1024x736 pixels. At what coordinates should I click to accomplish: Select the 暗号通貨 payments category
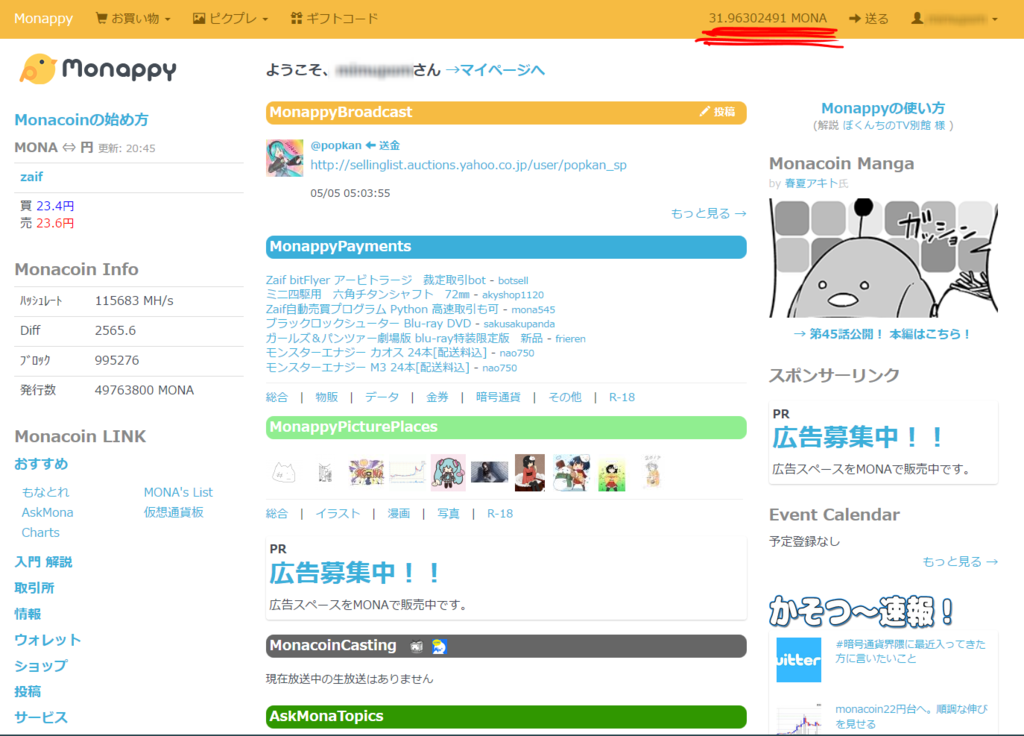498,397
